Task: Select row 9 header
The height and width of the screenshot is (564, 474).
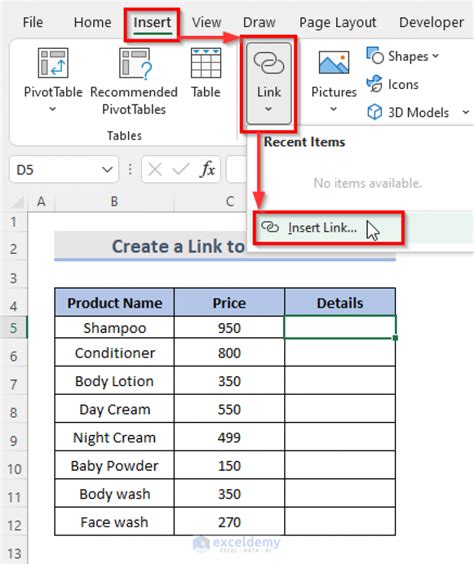Action: 14,440
